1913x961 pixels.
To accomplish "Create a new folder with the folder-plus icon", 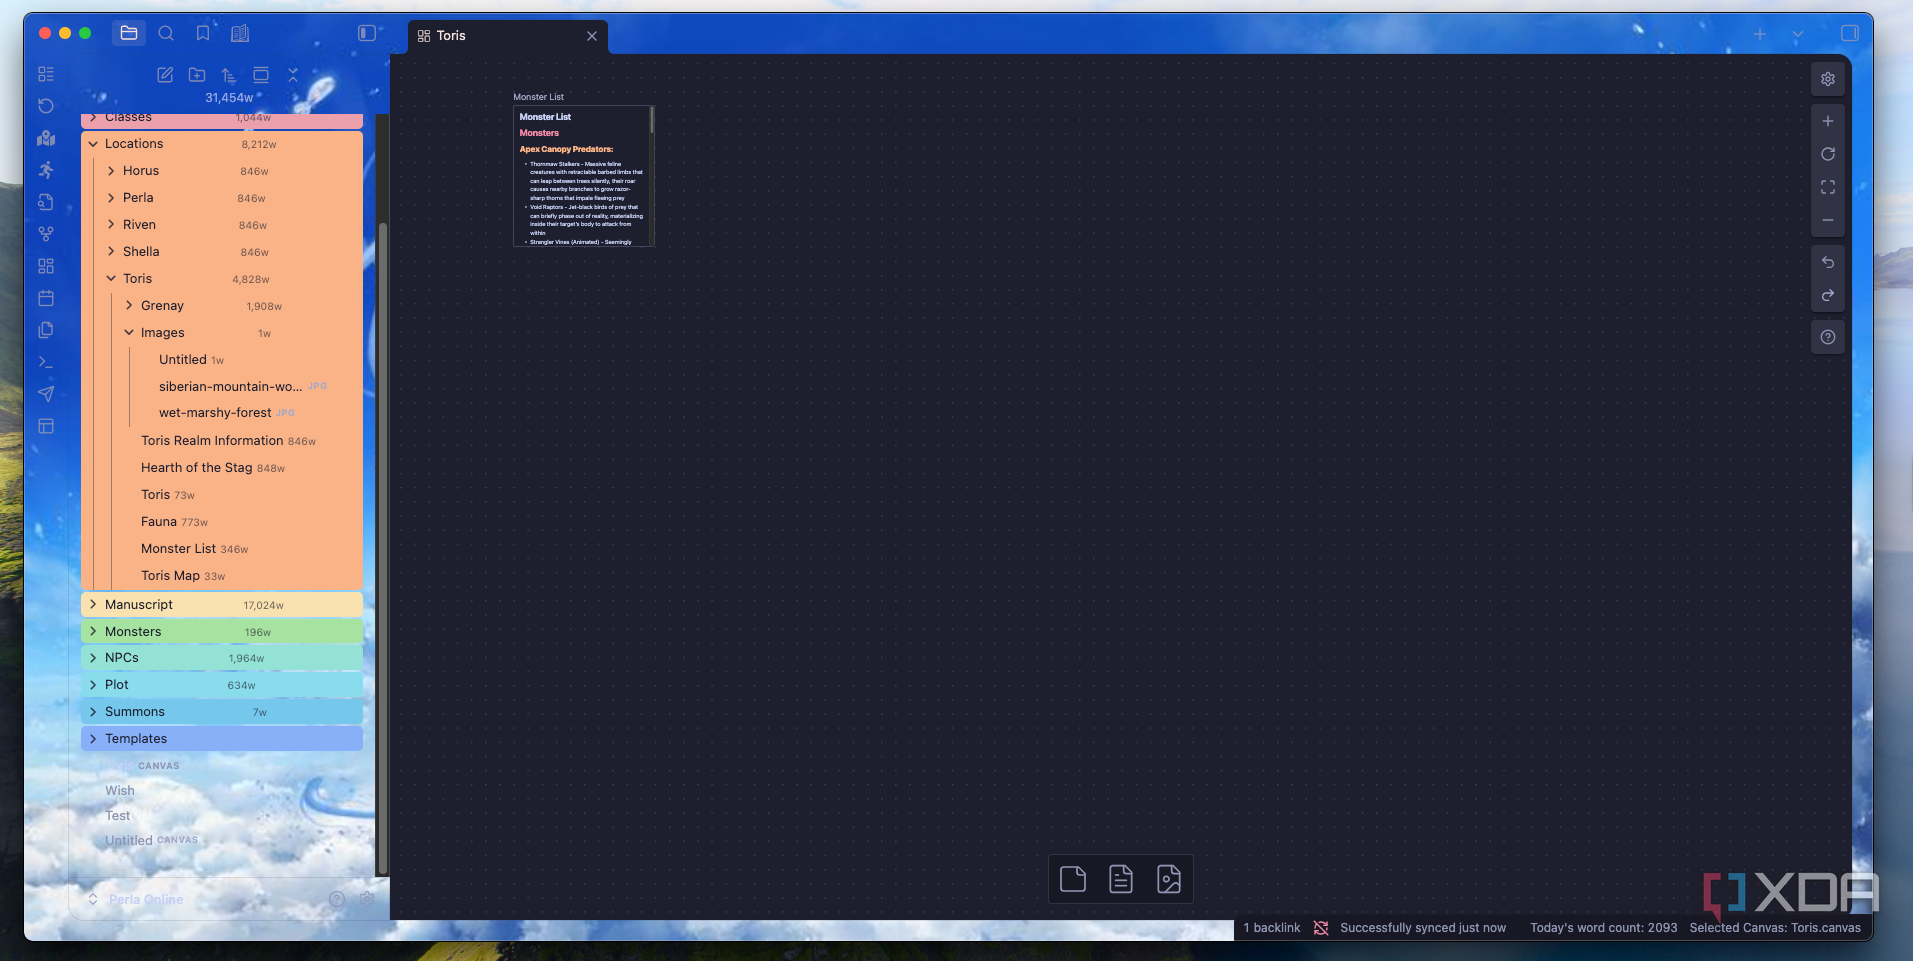I will (x=196, y=75).
